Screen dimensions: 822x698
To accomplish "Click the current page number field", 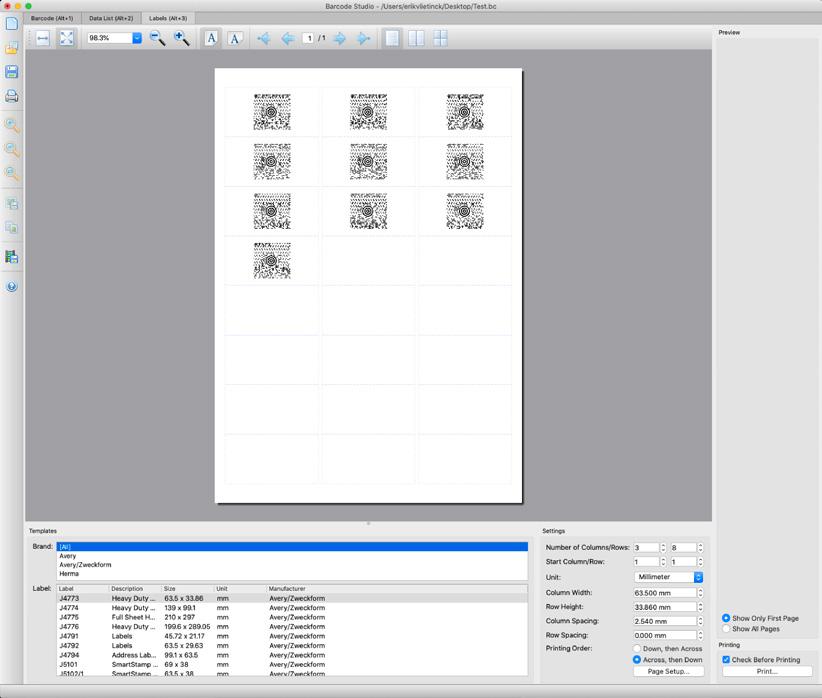I will (309, 38).
